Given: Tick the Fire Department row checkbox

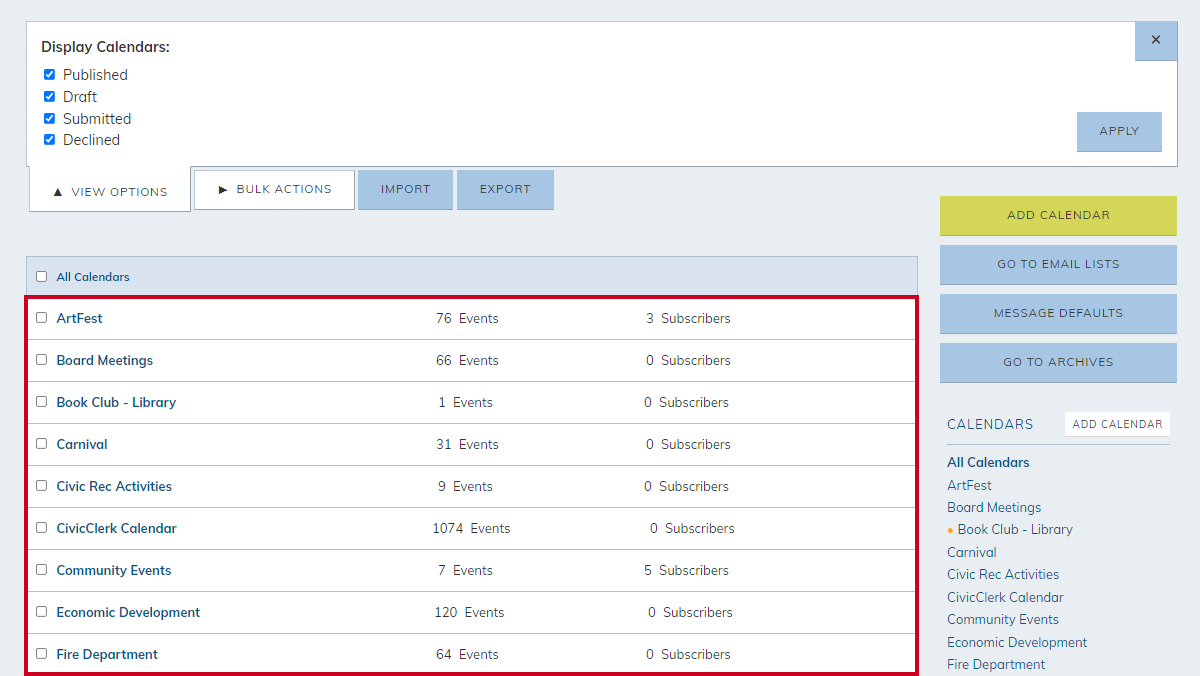Looking at the screenshot, I should [x=41, y=654].
